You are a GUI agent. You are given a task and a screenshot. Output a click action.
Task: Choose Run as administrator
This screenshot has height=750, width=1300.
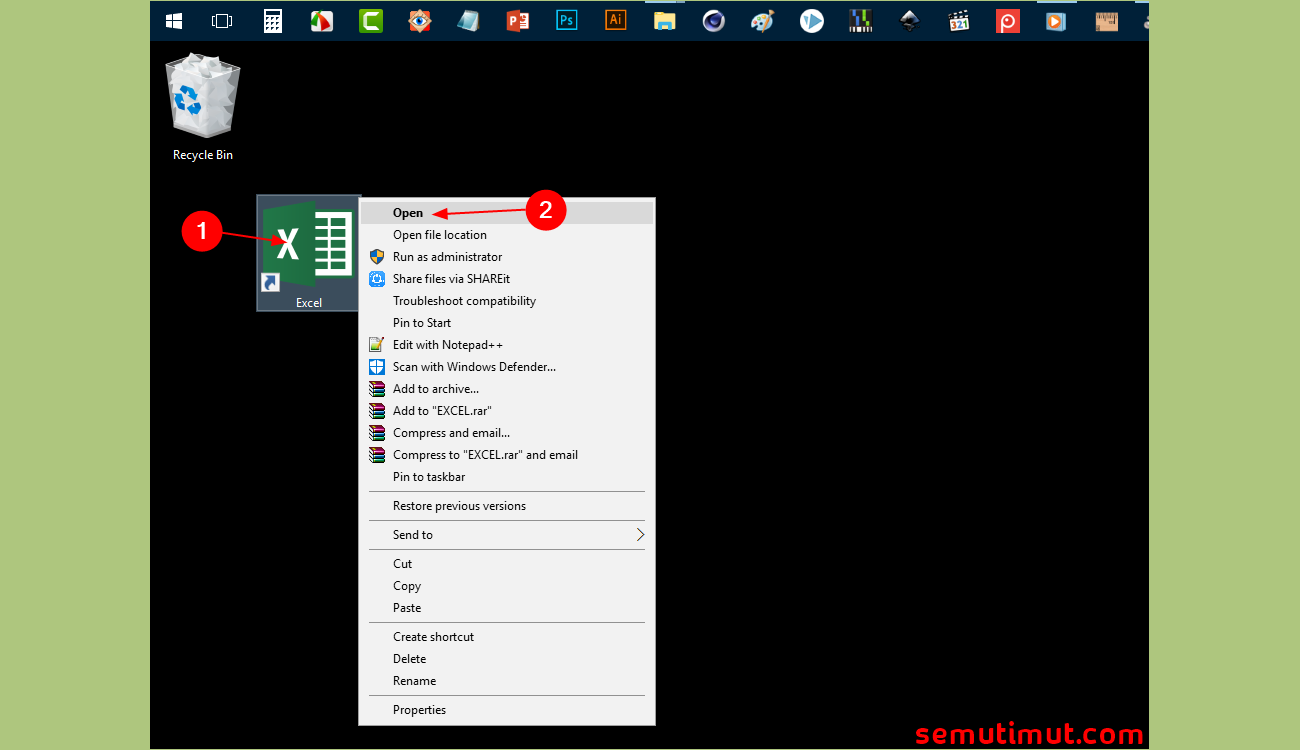[x=507, y=257]
